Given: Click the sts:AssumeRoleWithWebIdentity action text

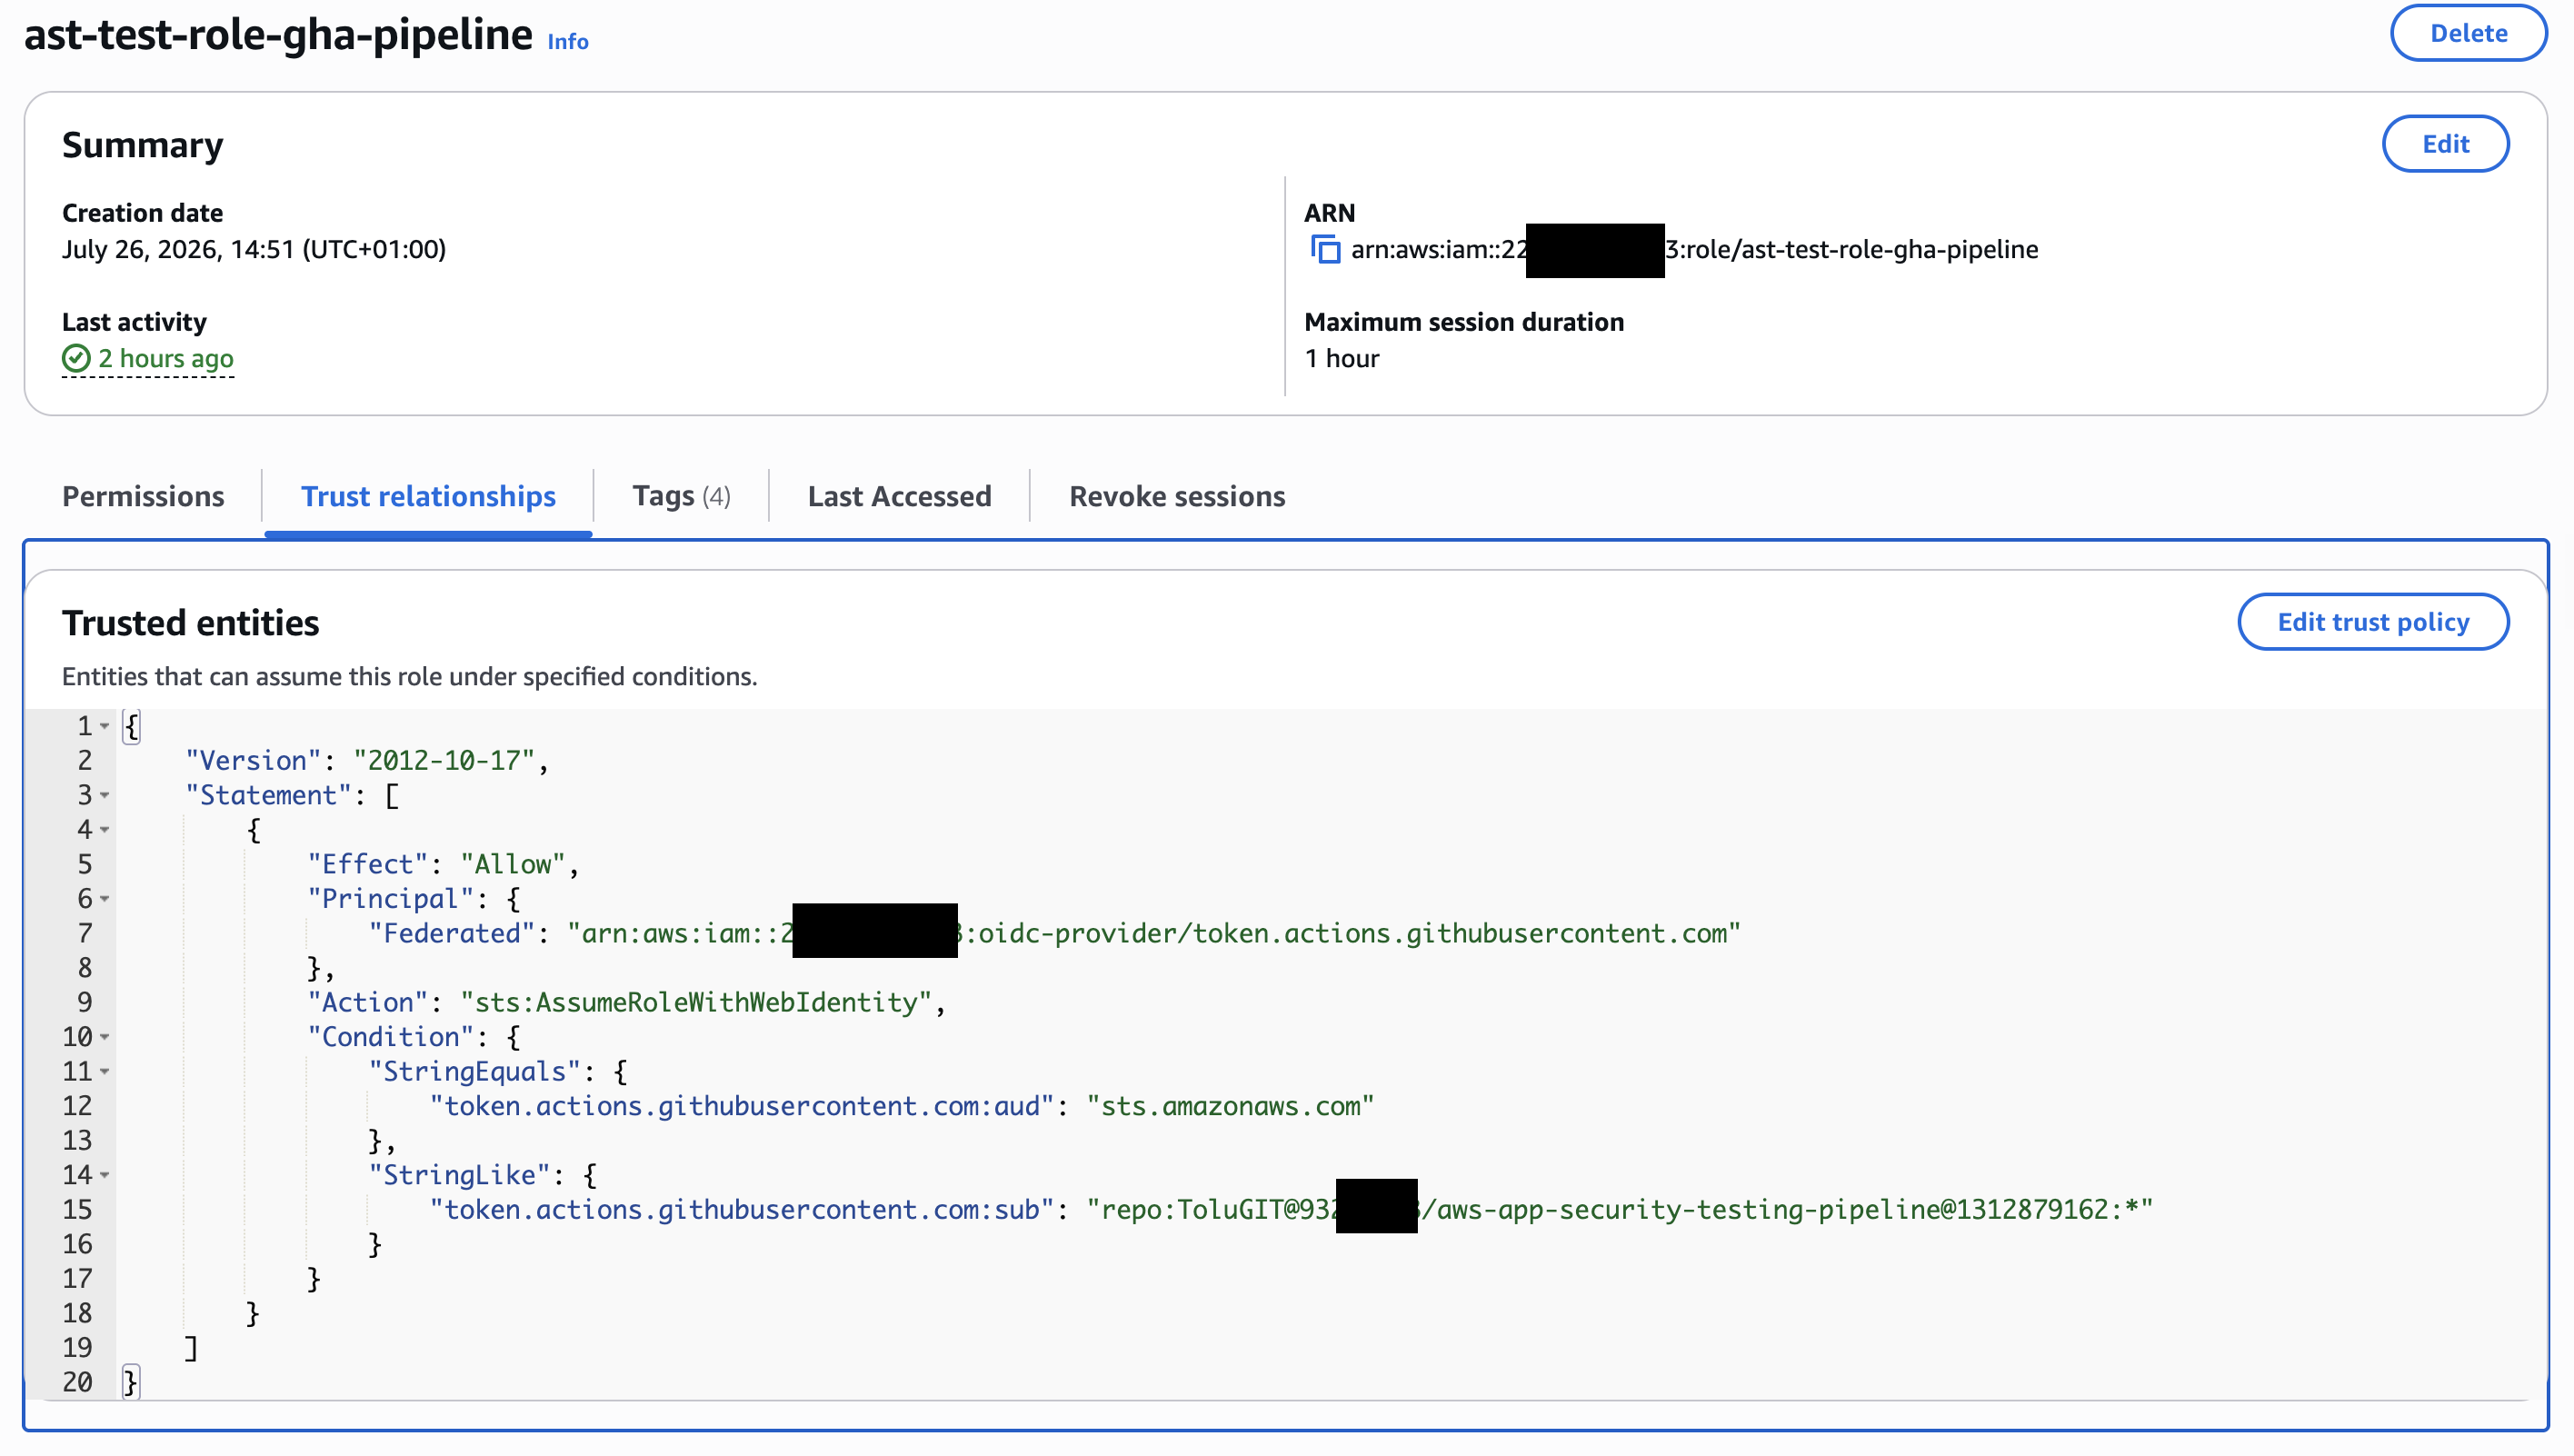Looking at the screenshot, I should [x=696, y=1002].
